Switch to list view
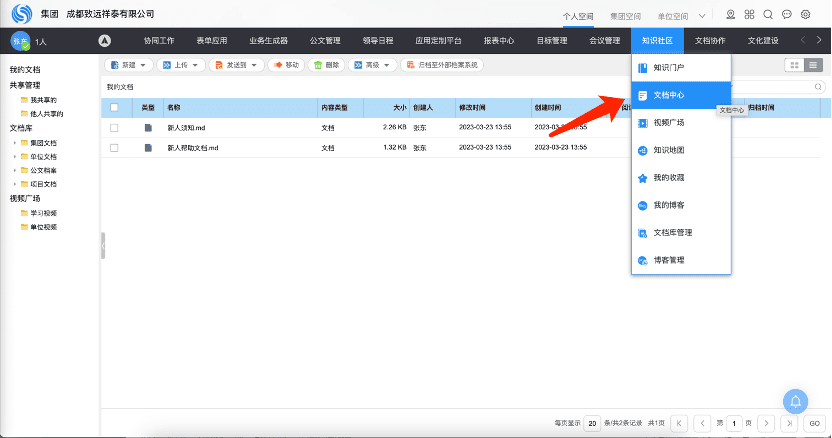Screen dimensions: 832x438 point(813,65)
